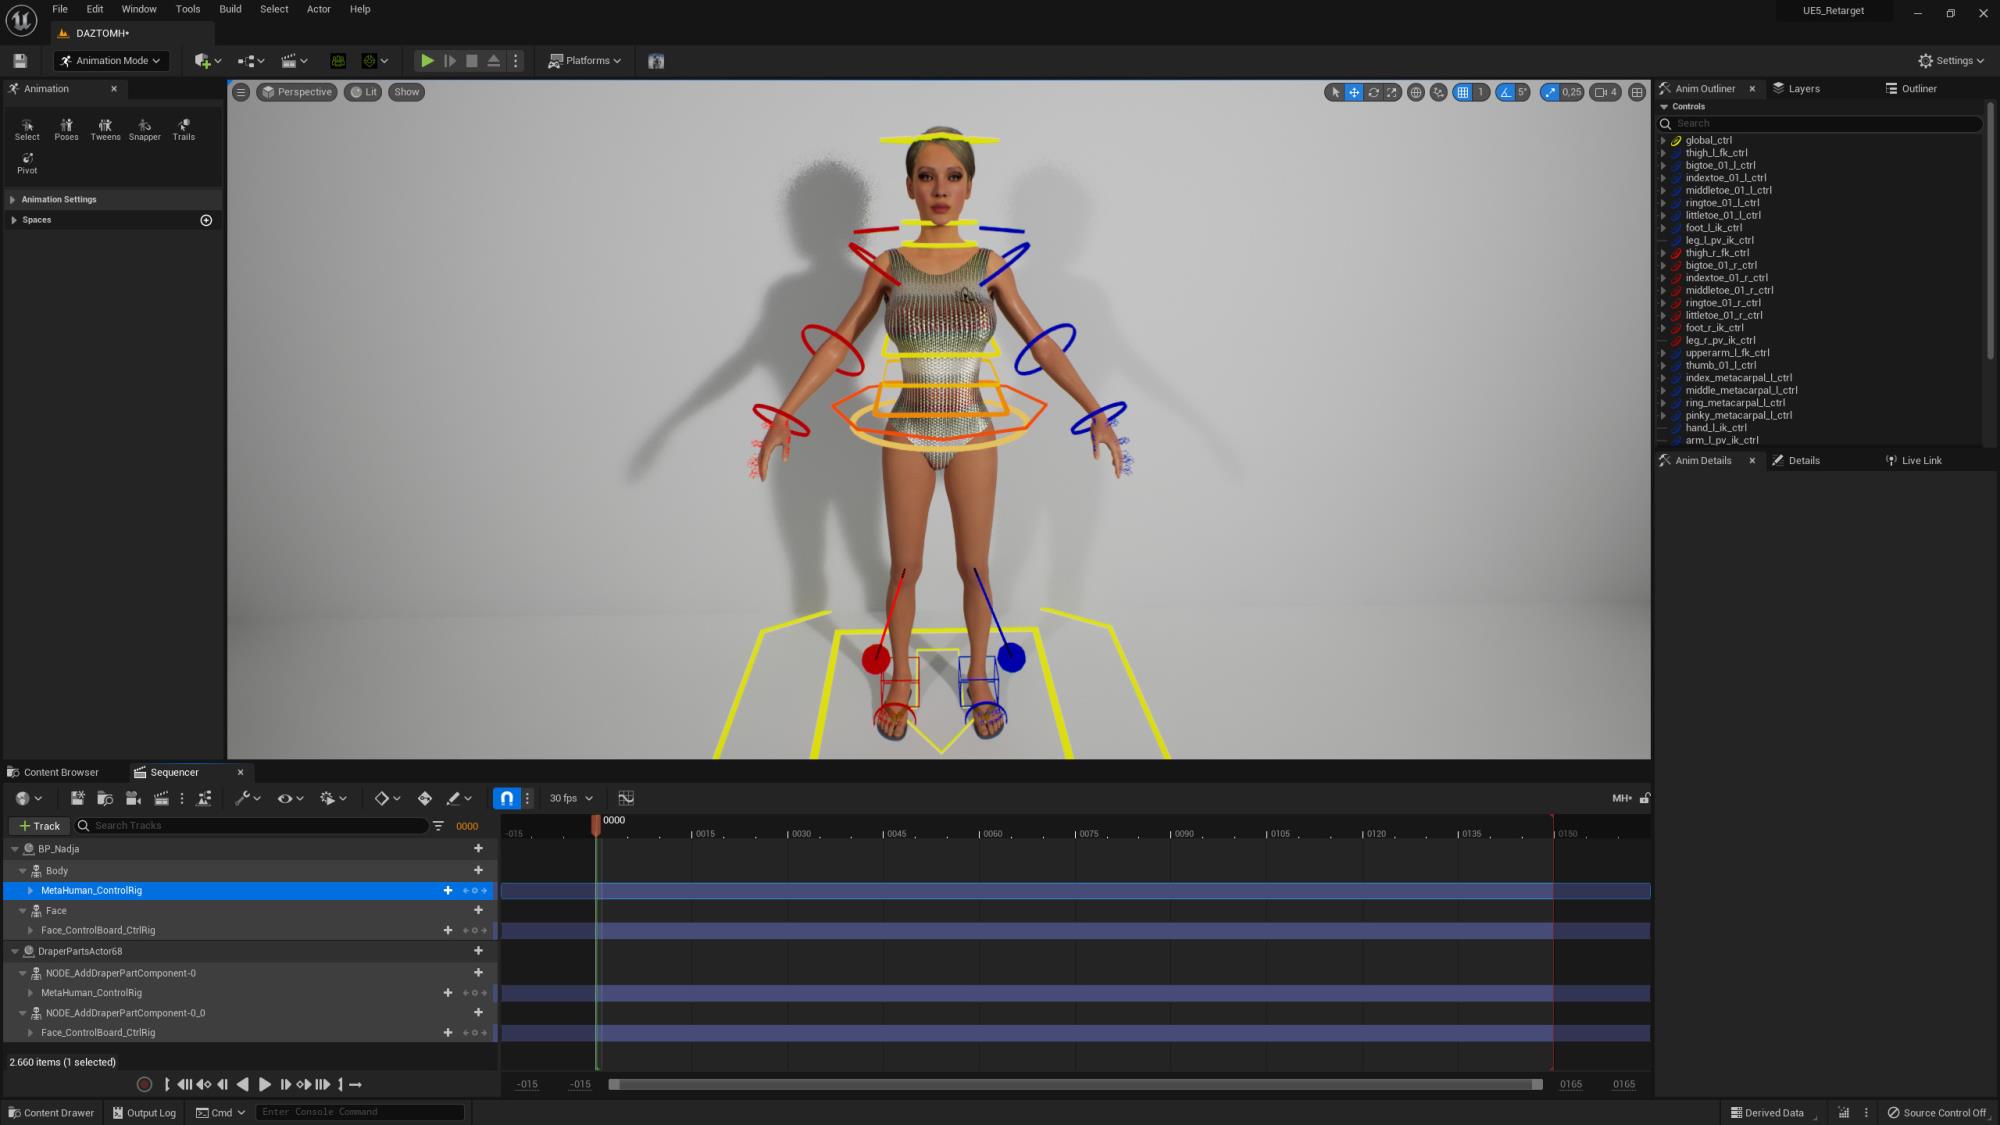
Task: Open the Tweens tool
Action: 105,129
